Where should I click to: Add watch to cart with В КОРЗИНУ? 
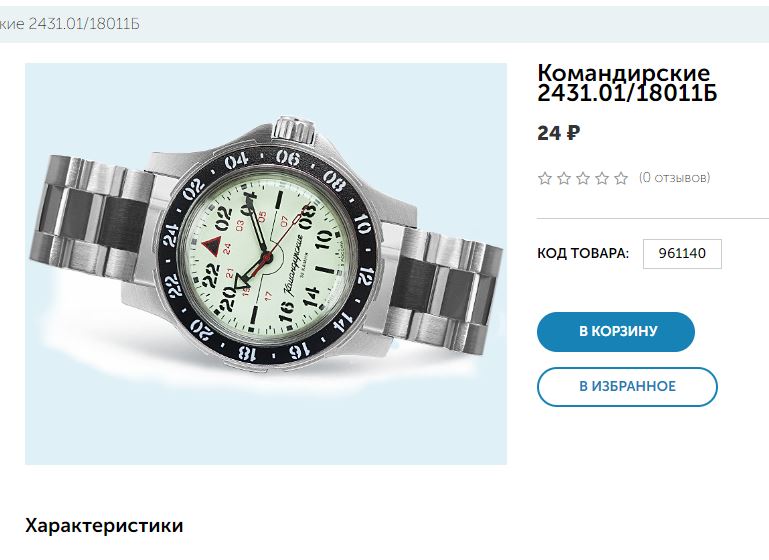pyautogui.click(x=616, y=331)
